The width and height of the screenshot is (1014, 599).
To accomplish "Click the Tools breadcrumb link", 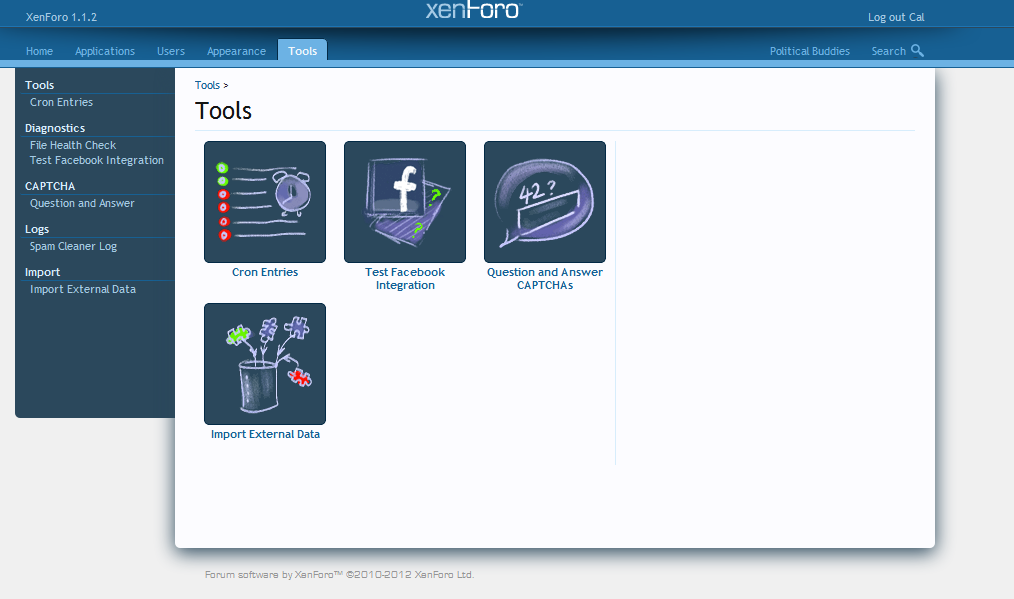I will (x=207, y=86).
